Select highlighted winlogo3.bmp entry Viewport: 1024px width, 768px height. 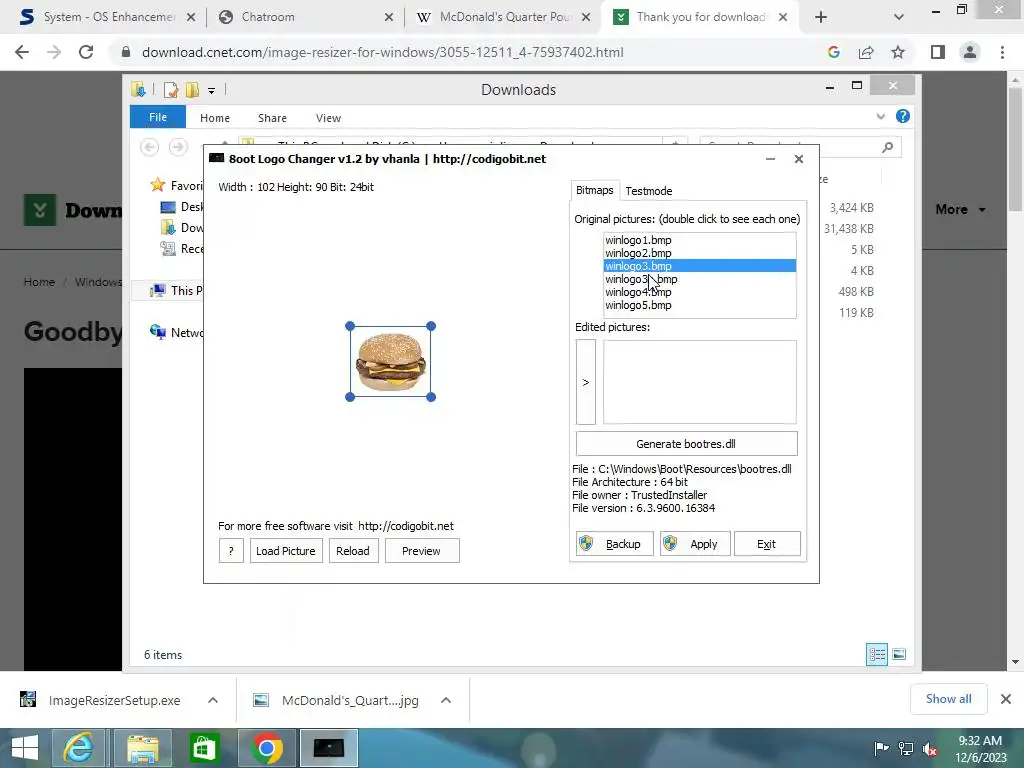(699, 266)
